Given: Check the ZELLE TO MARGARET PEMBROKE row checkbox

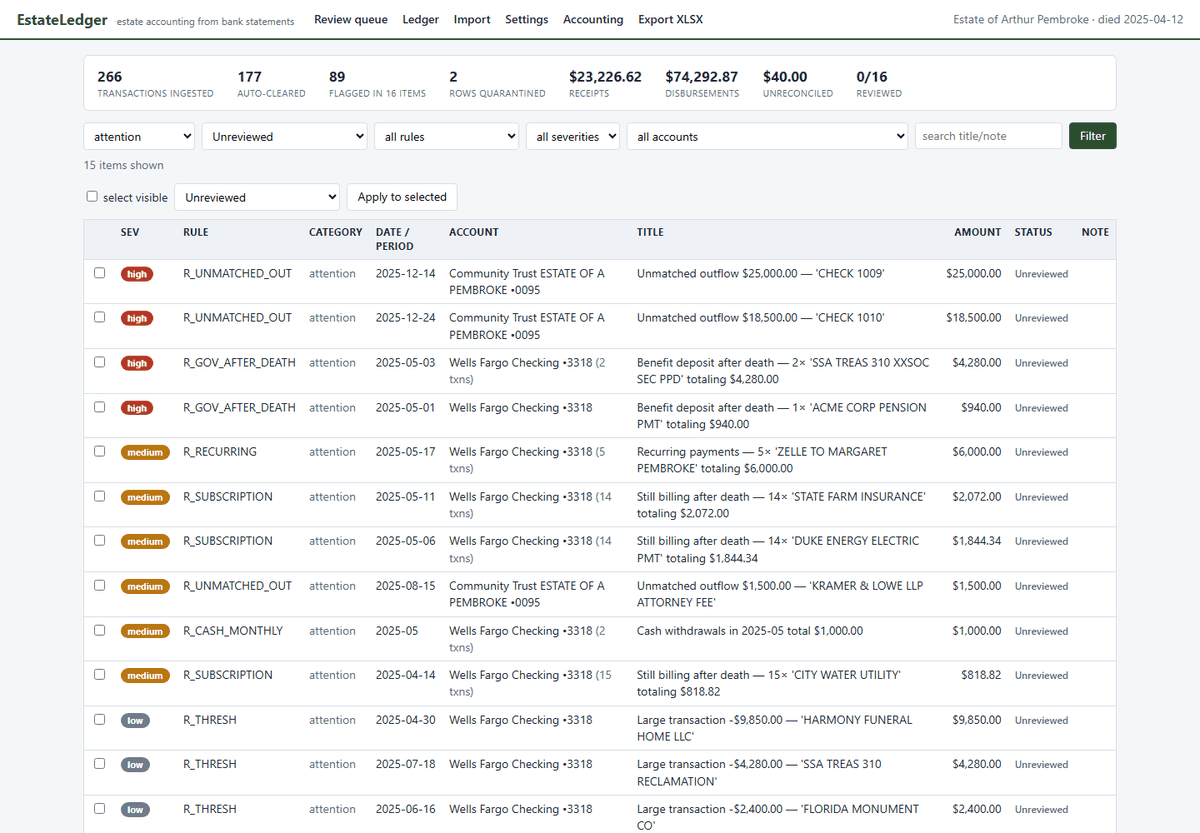Looking at the screenshot, I should (99, 451).
